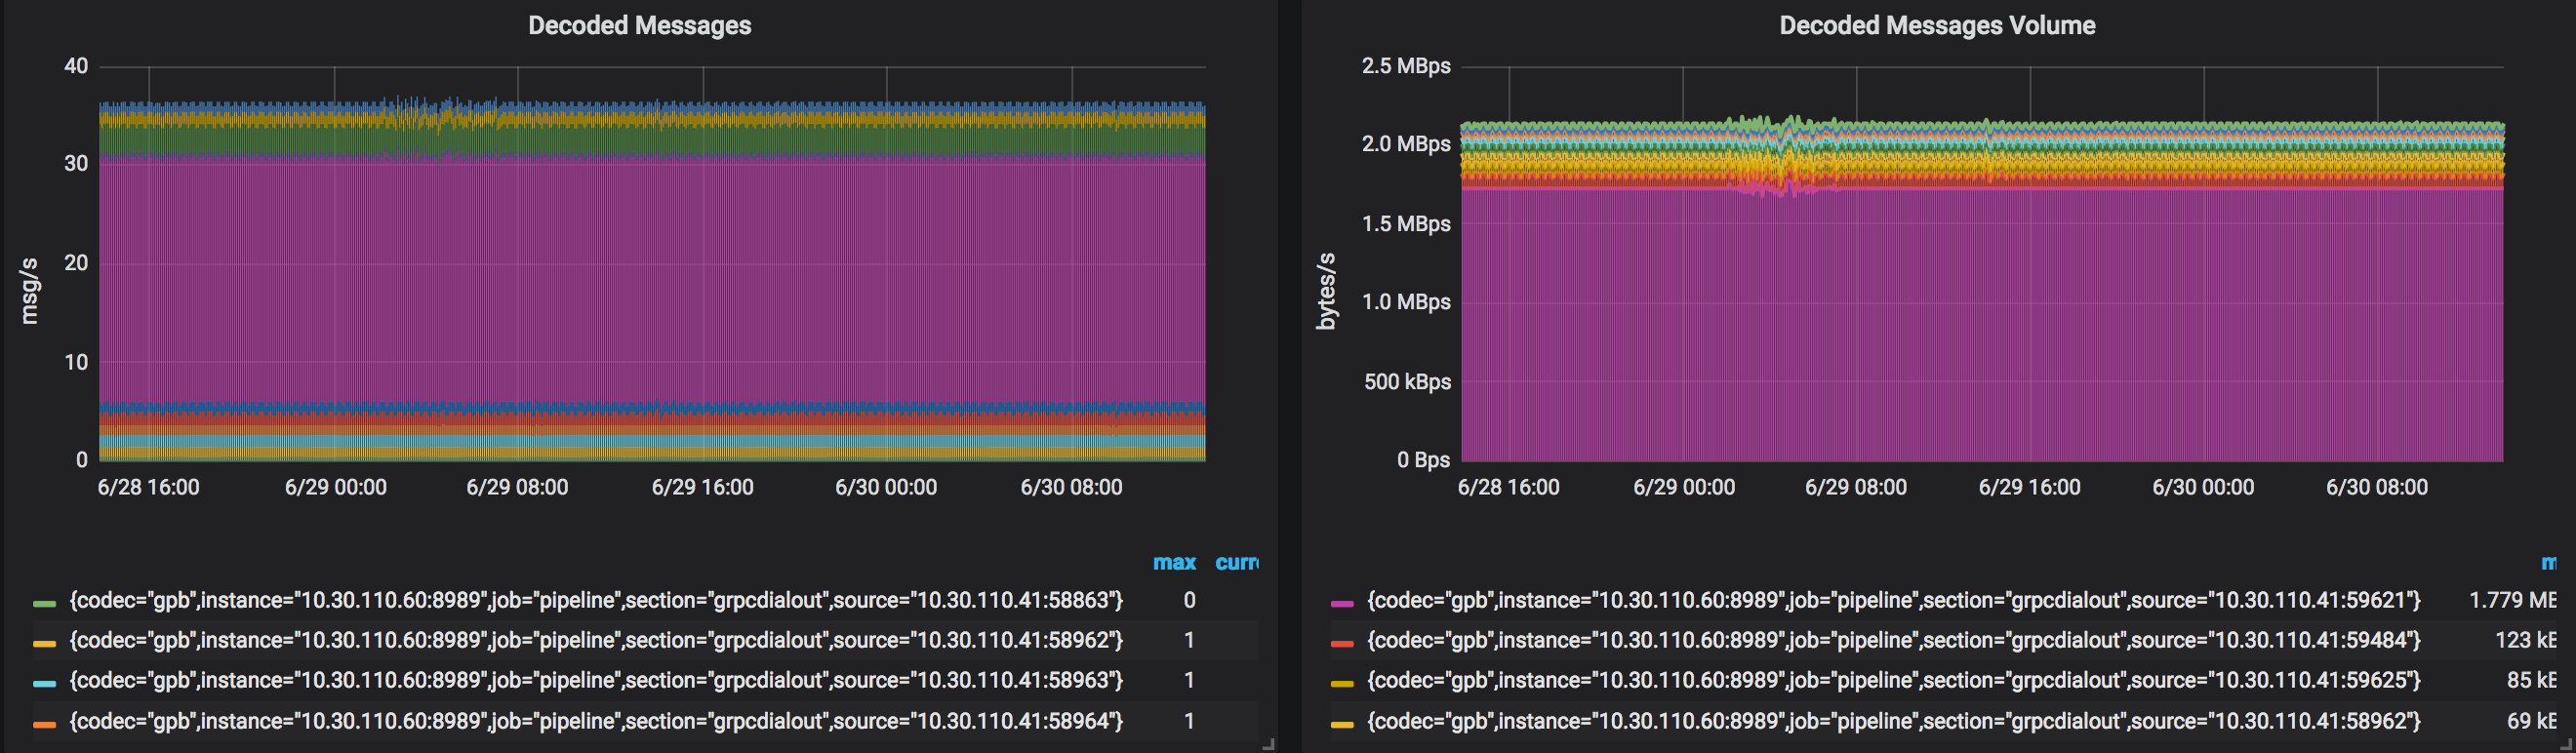Click the dark yellow swatch for source 10.30.110.41:59625
Image resolution: width=2576 pixels, height=753 pixels.
coord(1342,683)
